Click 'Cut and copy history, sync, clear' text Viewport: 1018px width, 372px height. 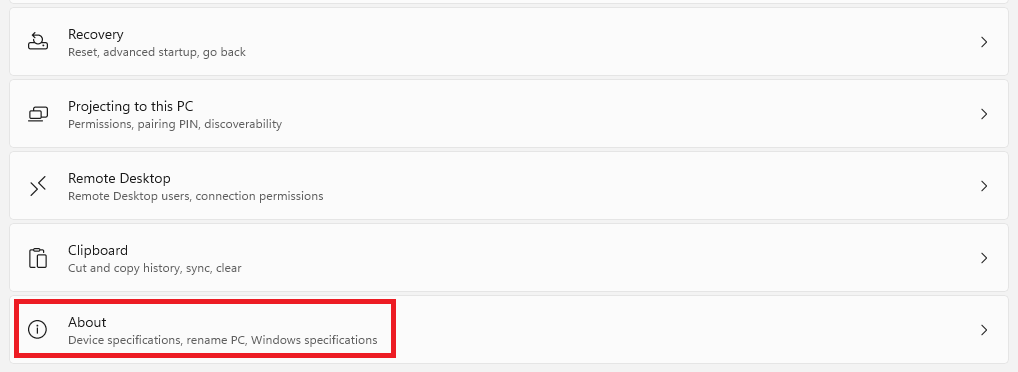coord(155,268)
